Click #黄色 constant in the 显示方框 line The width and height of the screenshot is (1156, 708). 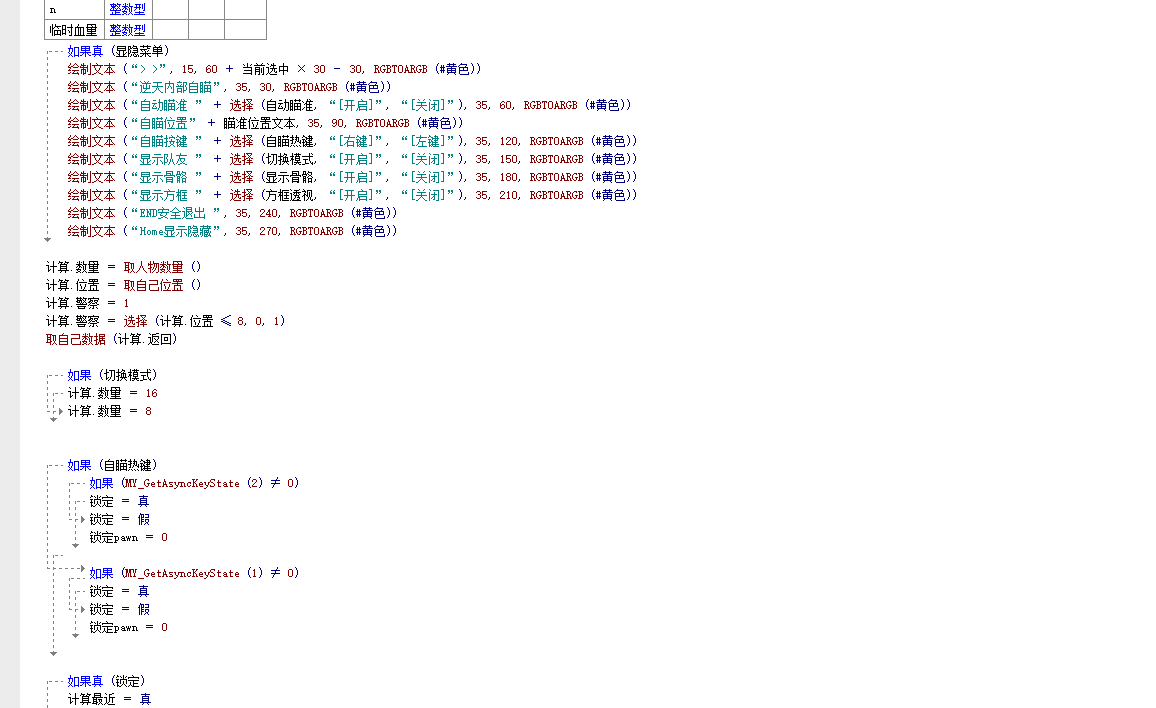(x=612, y=195)
